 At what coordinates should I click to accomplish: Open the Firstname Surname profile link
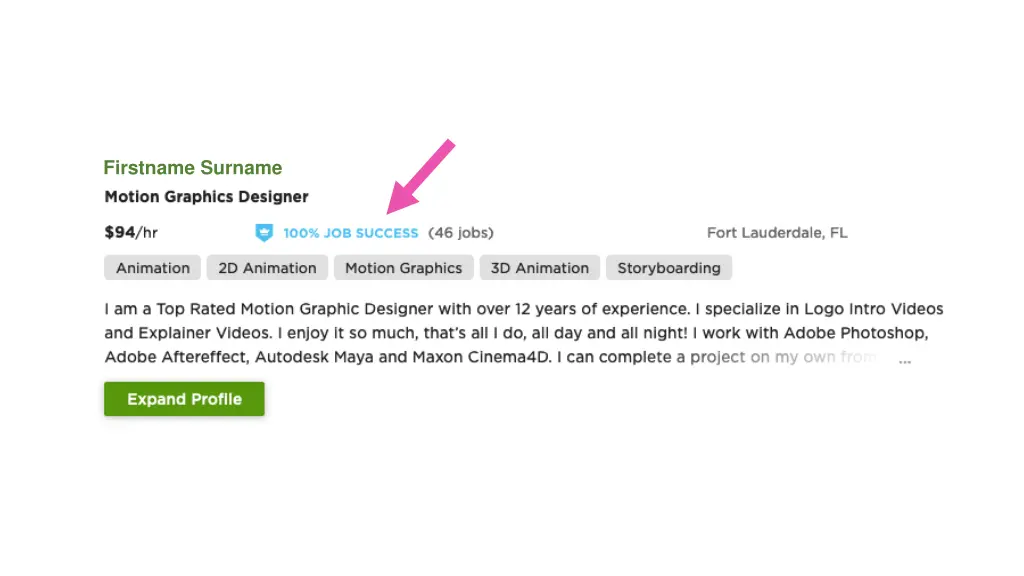click(193, 168)
